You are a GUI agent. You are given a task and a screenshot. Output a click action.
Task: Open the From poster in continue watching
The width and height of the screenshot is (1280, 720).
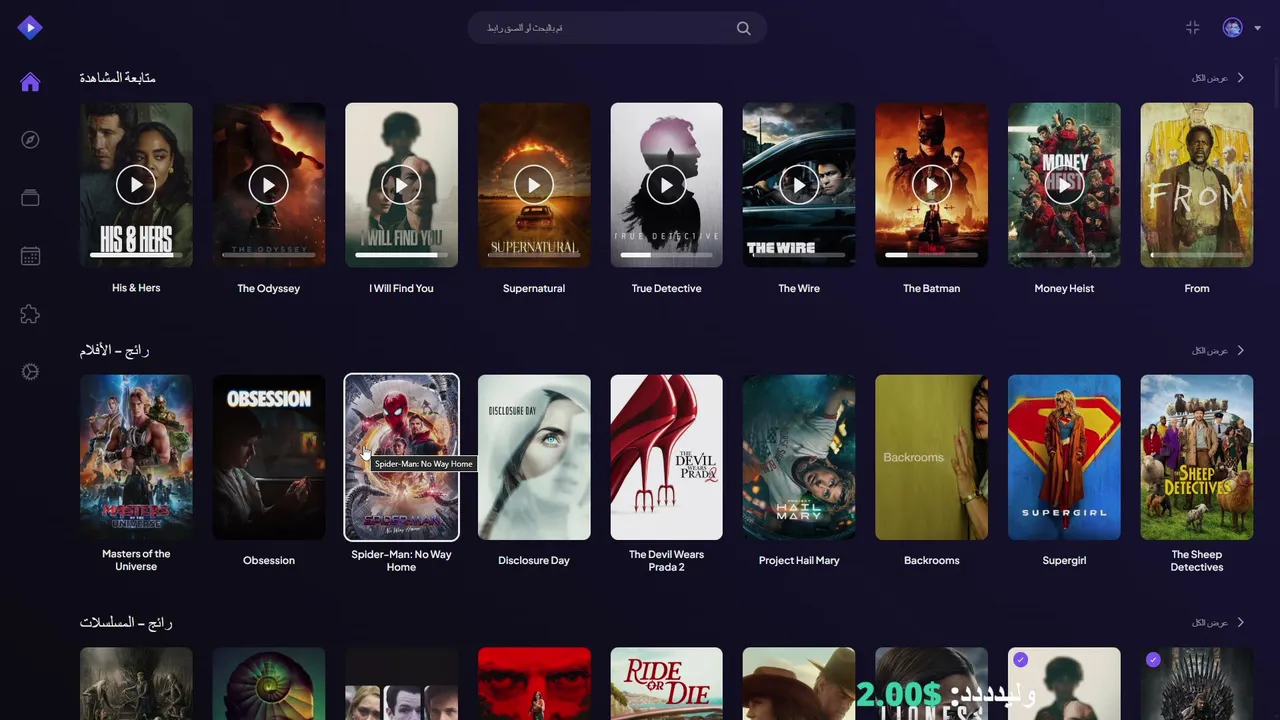pos(1197,185)
